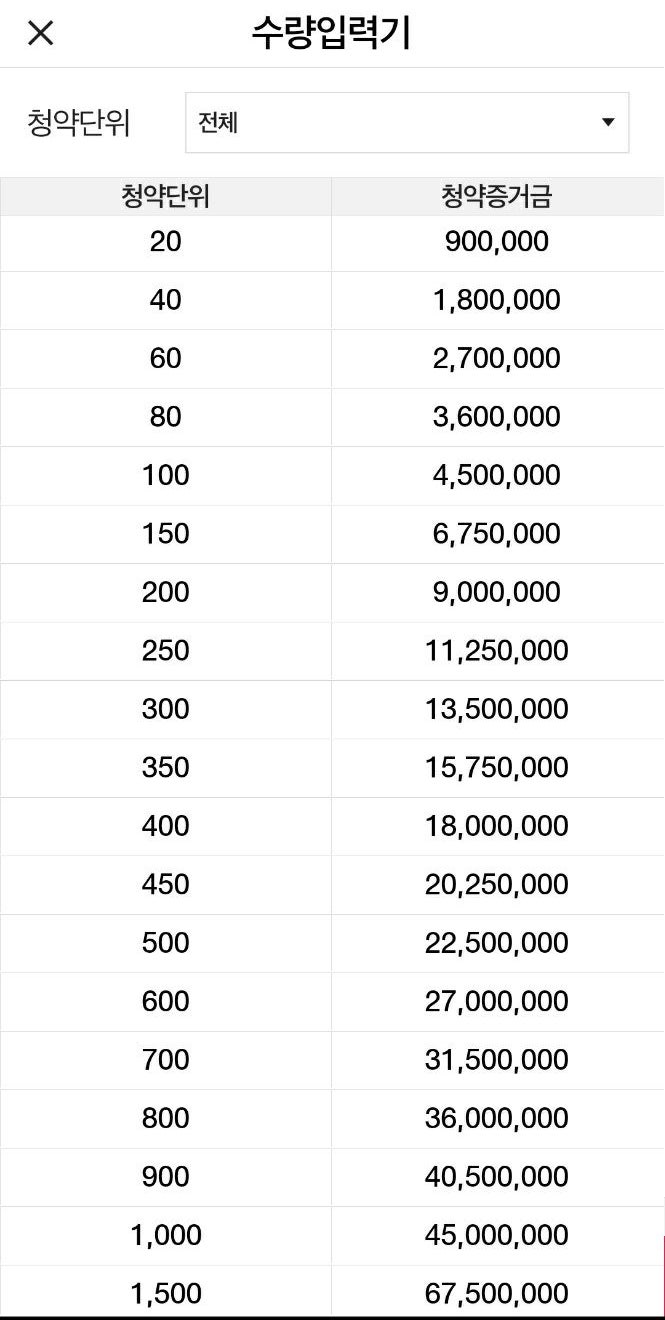The image size is (665, 1320).
Task: Choose the 1,500 unit row
Action: [166, 1293]
